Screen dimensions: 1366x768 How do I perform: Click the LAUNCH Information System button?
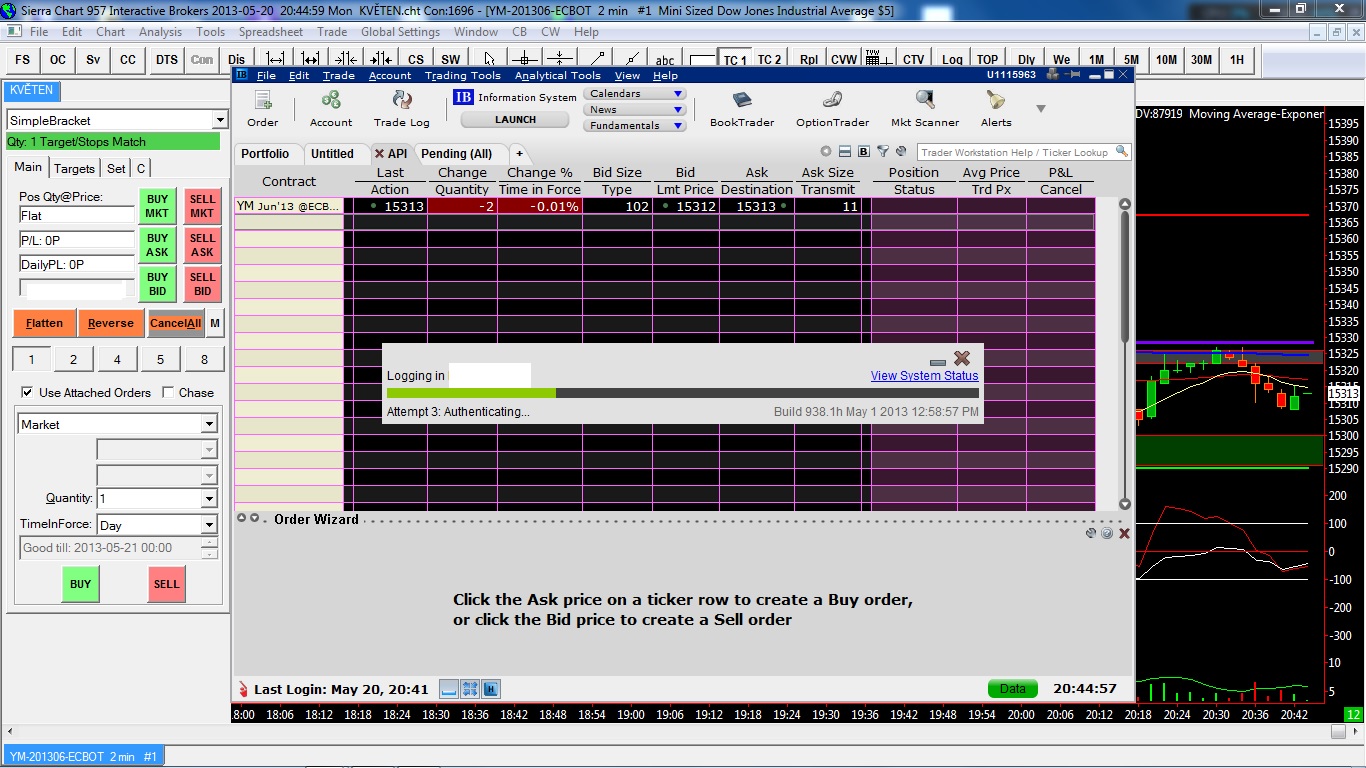tap(516, 119)
